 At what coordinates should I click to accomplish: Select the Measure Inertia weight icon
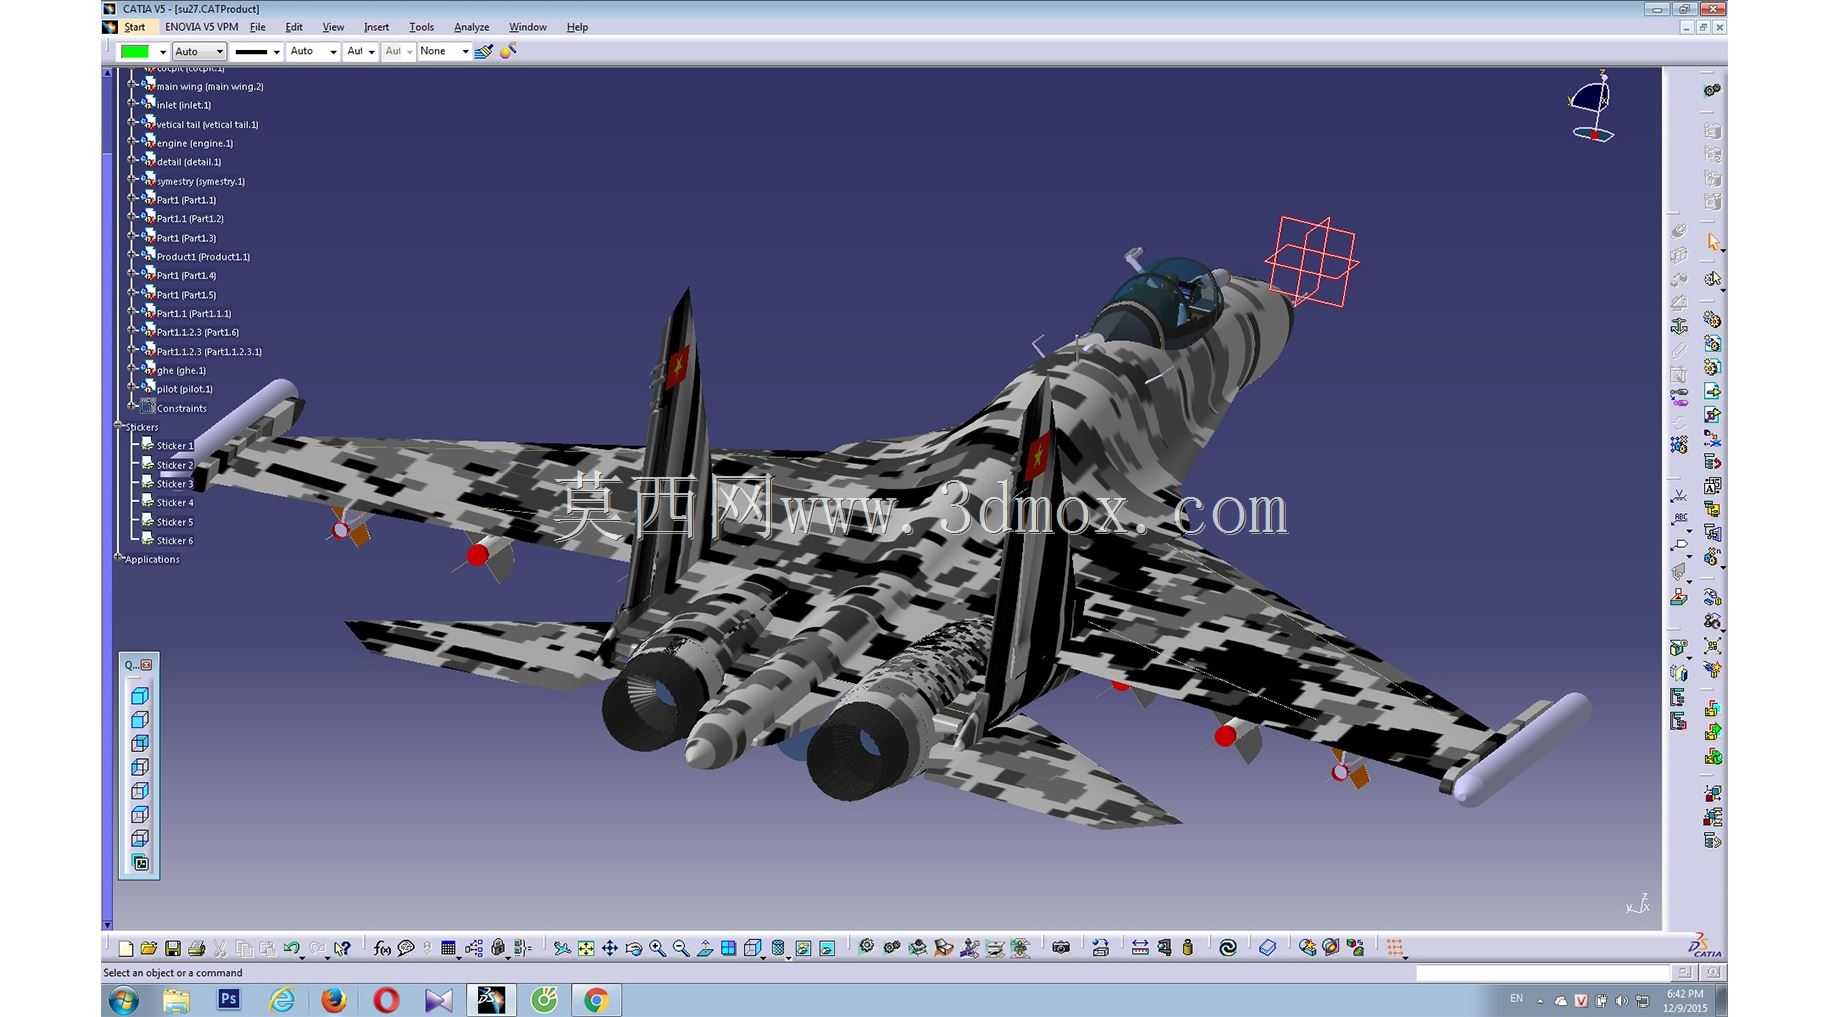coord(1188,948)
